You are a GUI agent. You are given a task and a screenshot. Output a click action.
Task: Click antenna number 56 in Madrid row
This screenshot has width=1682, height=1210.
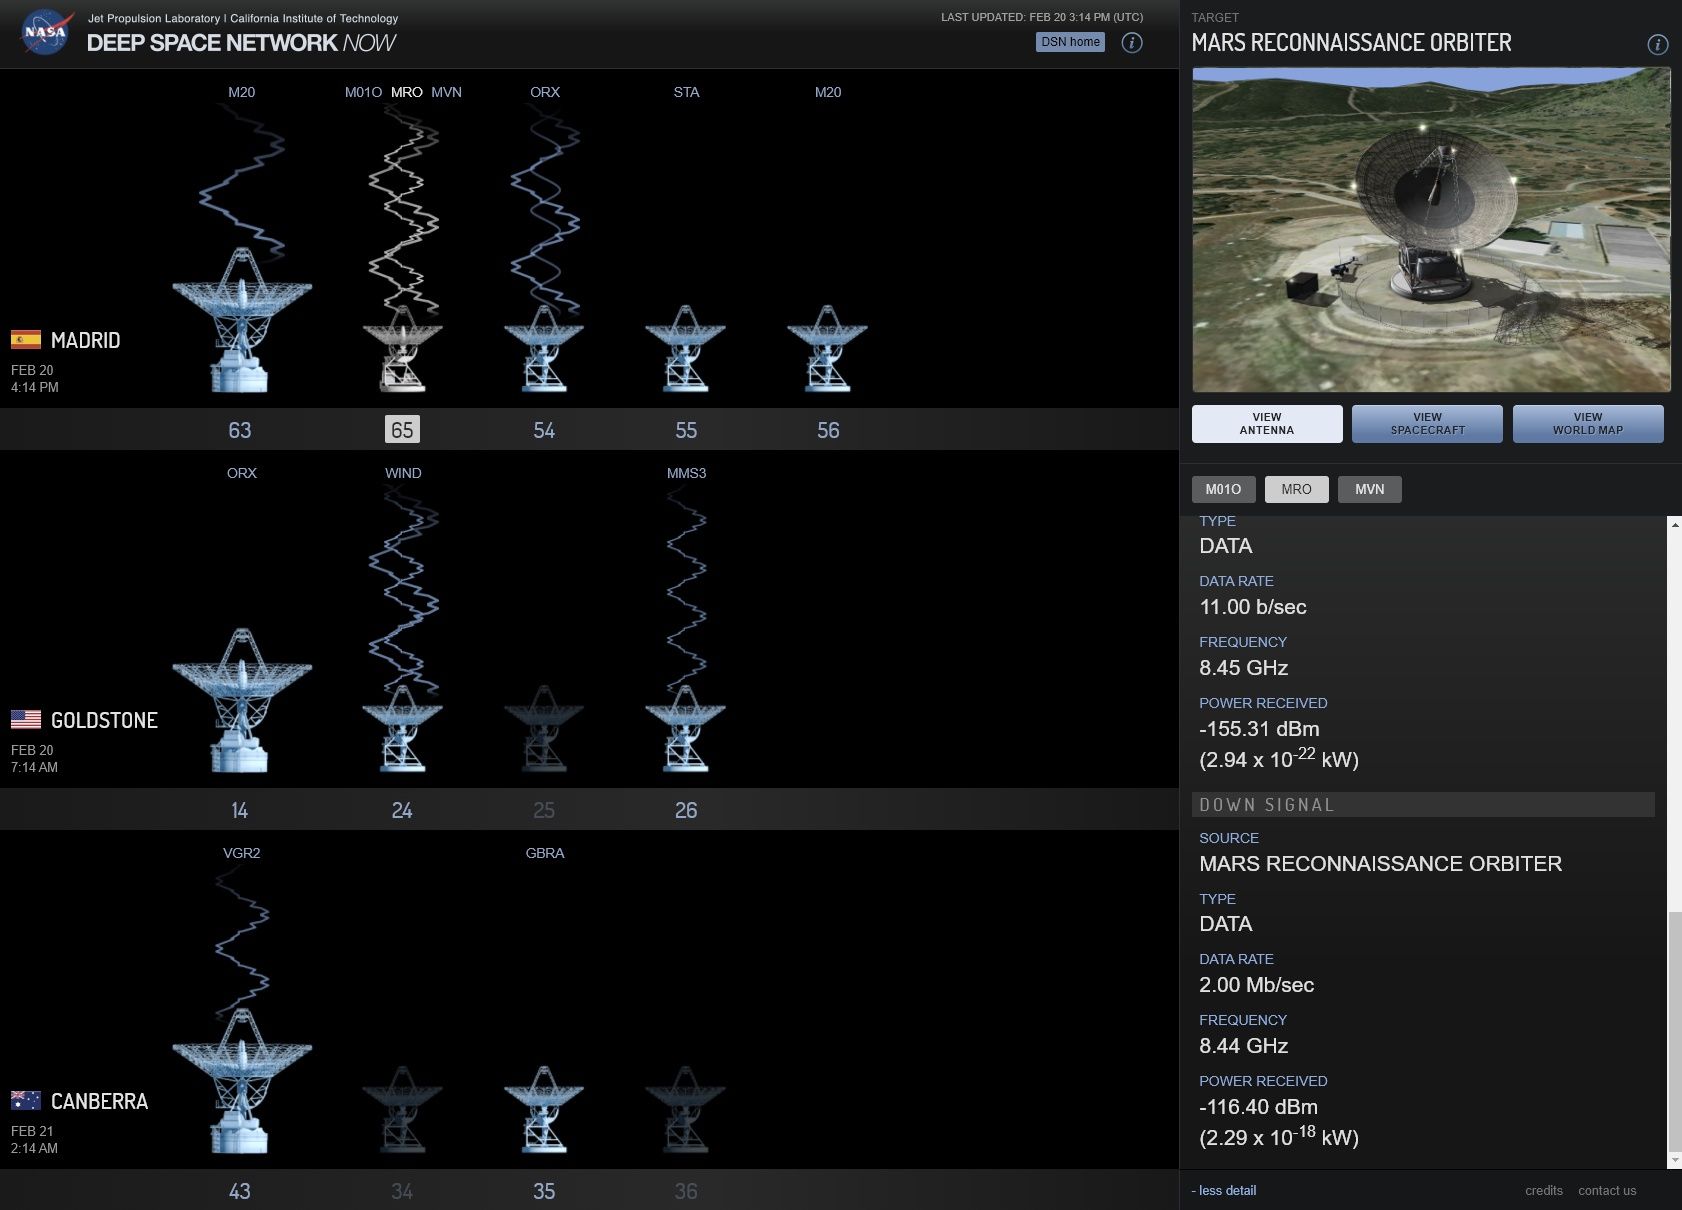[828, 430]
